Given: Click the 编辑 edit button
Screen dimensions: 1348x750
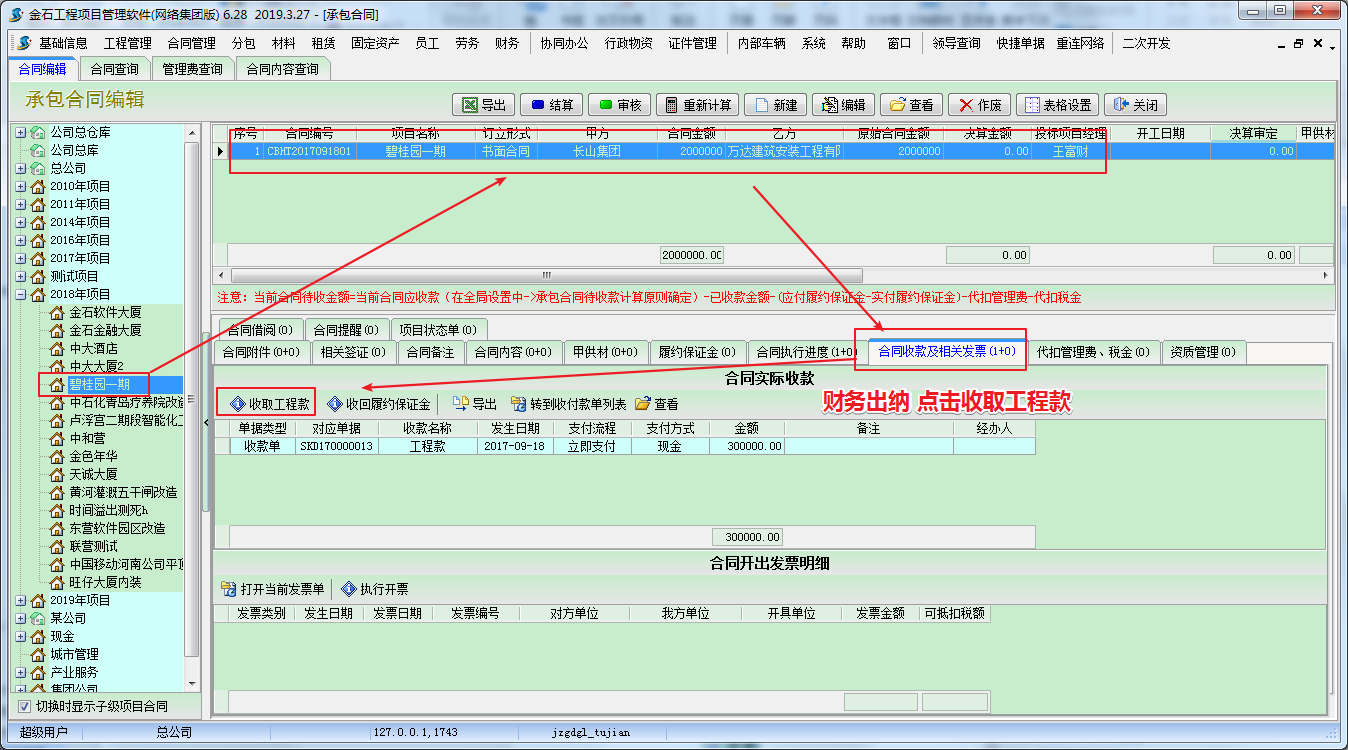Looking at the screenshot, I should coord(842,105).
